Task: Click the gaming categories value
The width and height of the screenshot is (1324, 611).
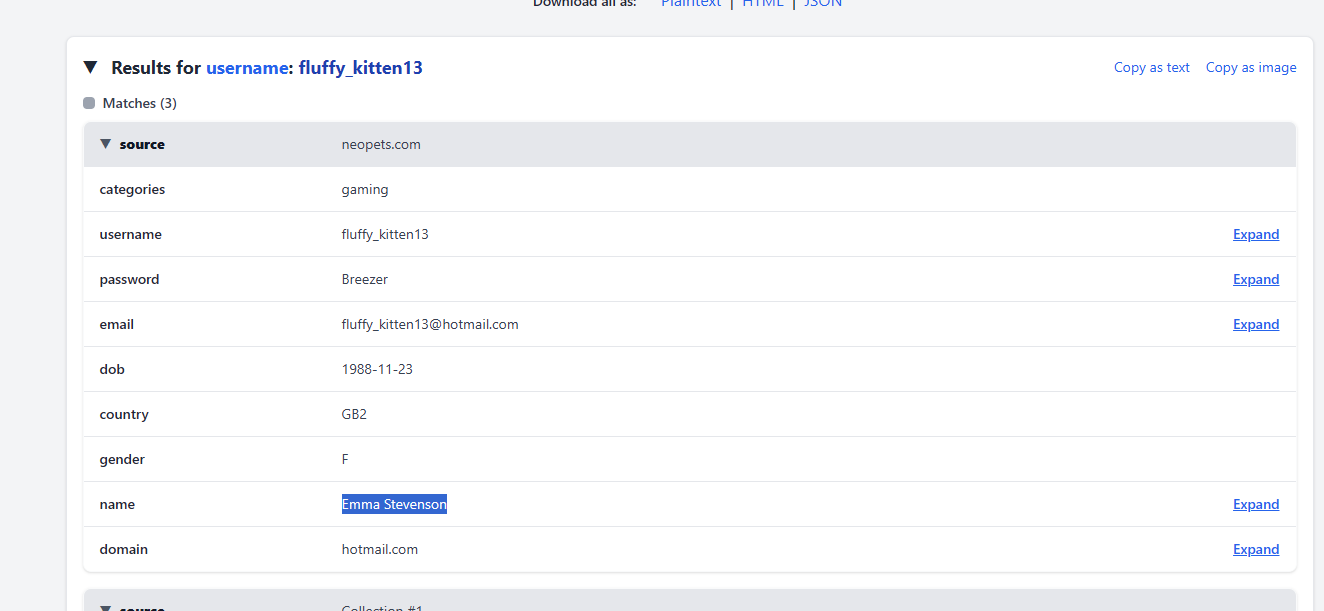Action: coord(365,189)
